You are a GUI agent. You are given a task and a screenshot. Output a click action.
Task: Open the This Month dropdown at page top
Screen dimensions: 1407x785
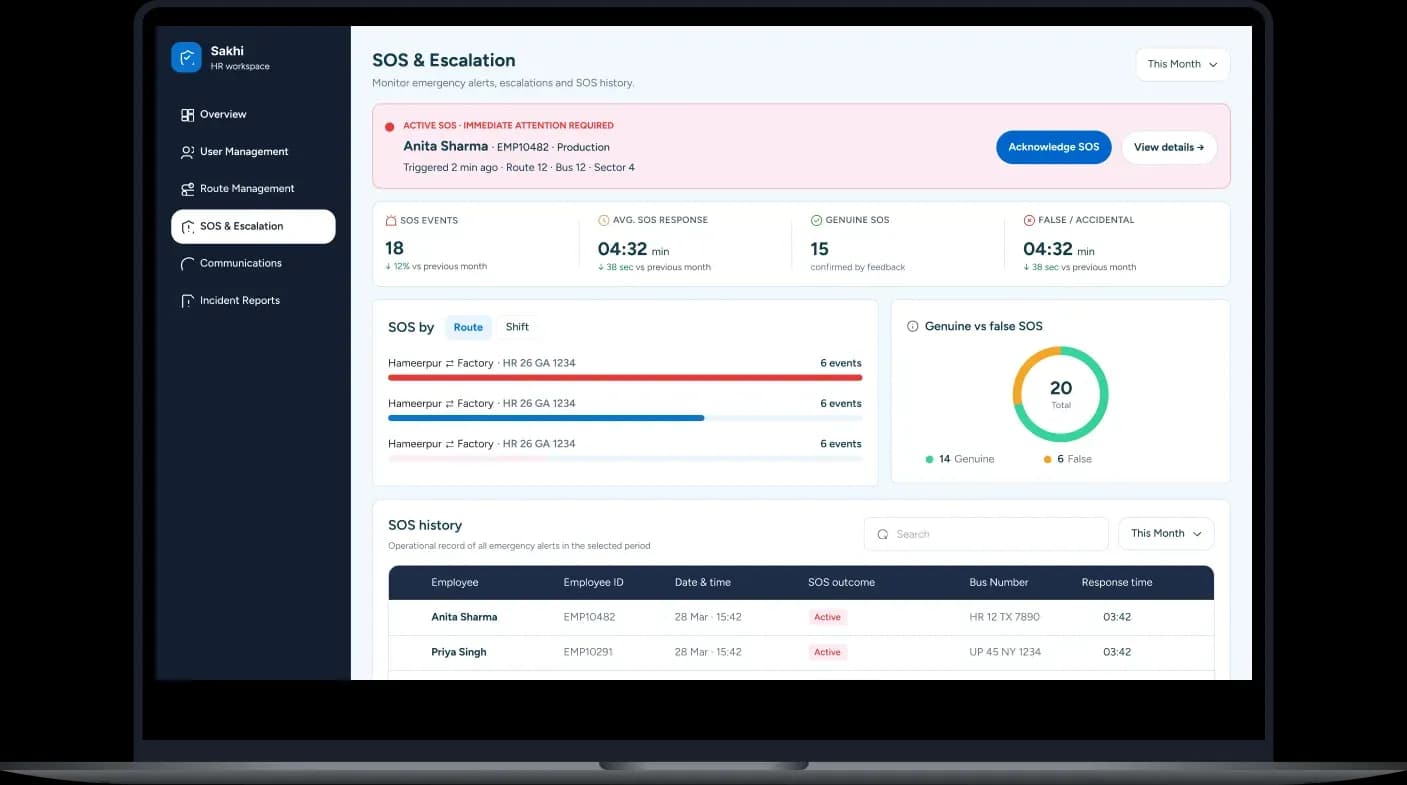pos(1182,64)
